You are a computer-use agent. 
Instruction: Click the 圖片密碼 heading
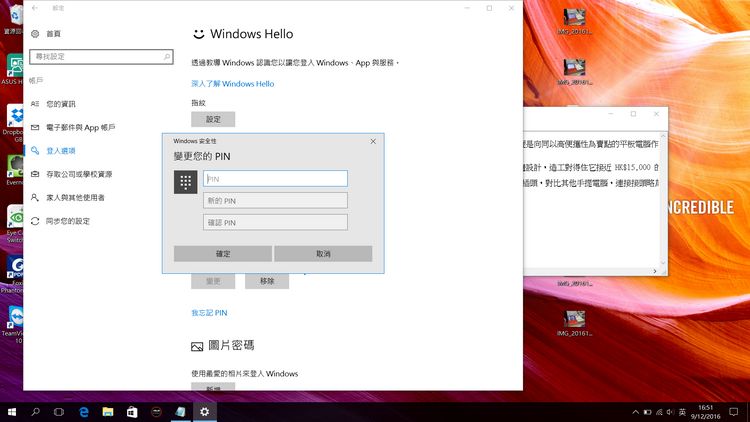[231, 345]
